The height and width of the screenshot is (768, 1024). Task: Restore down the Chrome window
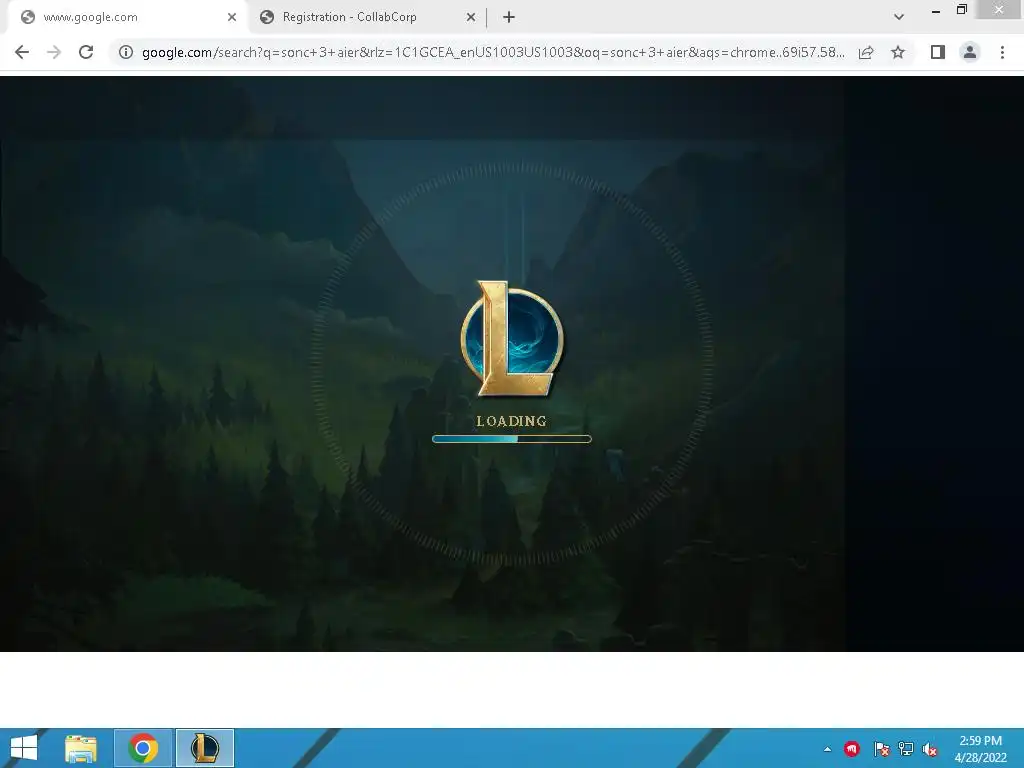(961, 9)
